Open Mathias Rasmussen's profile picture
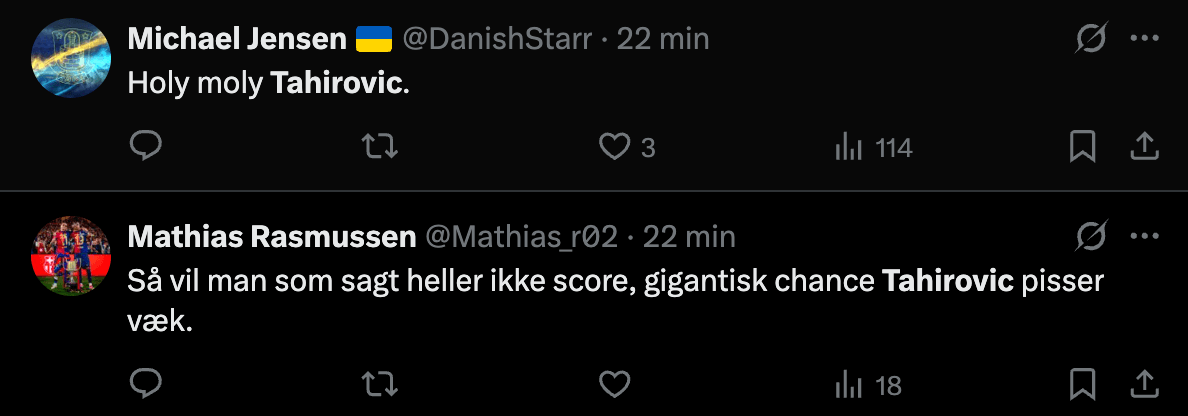Image resolution: width=1188 pixels, height=416 pixels. [71, 255]
